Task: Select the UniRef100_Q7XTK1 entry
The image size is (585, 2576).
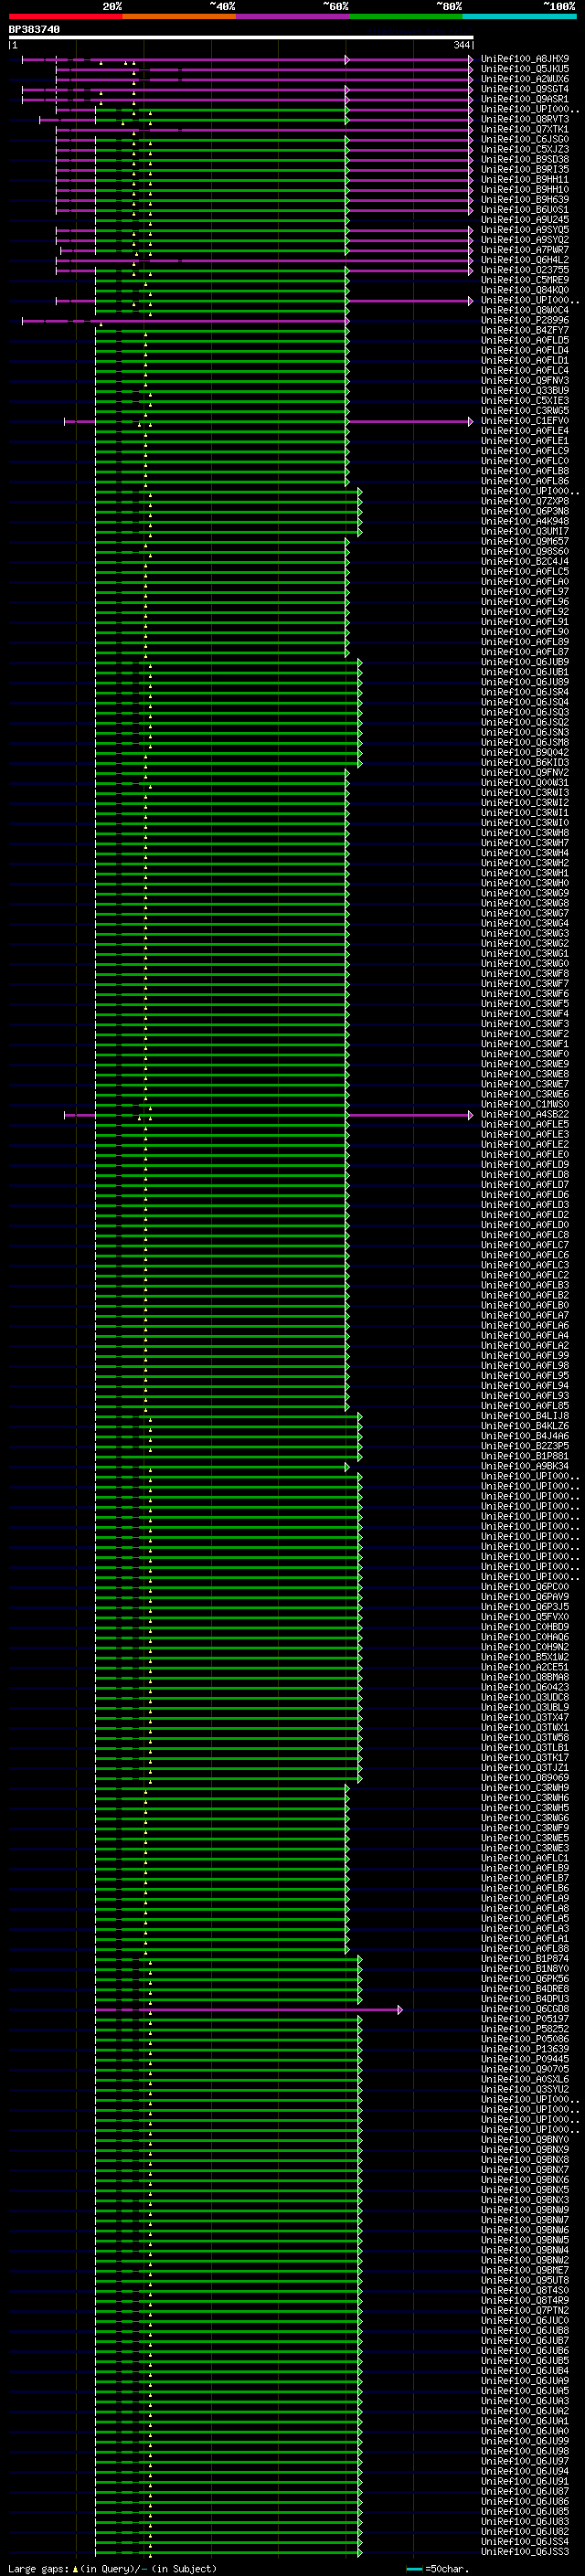Action: [525, 130]
